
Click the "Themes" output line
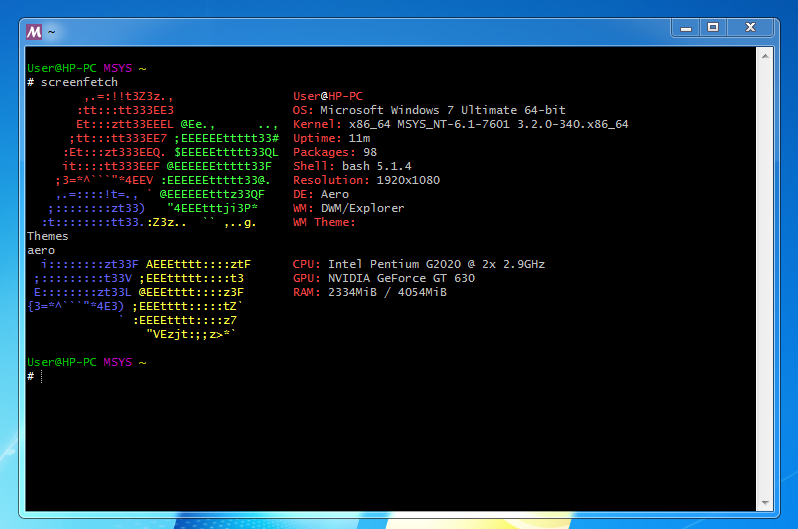[x=48, y=236]
